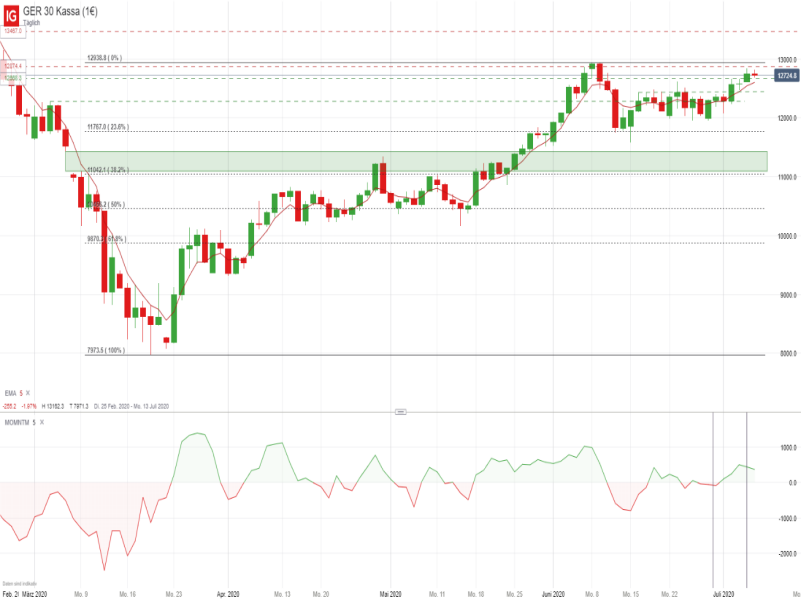The height and width of the screenshot is (600, 801).
Task: Click the 1000.0 momentum axis label
Action: point(788,448)
